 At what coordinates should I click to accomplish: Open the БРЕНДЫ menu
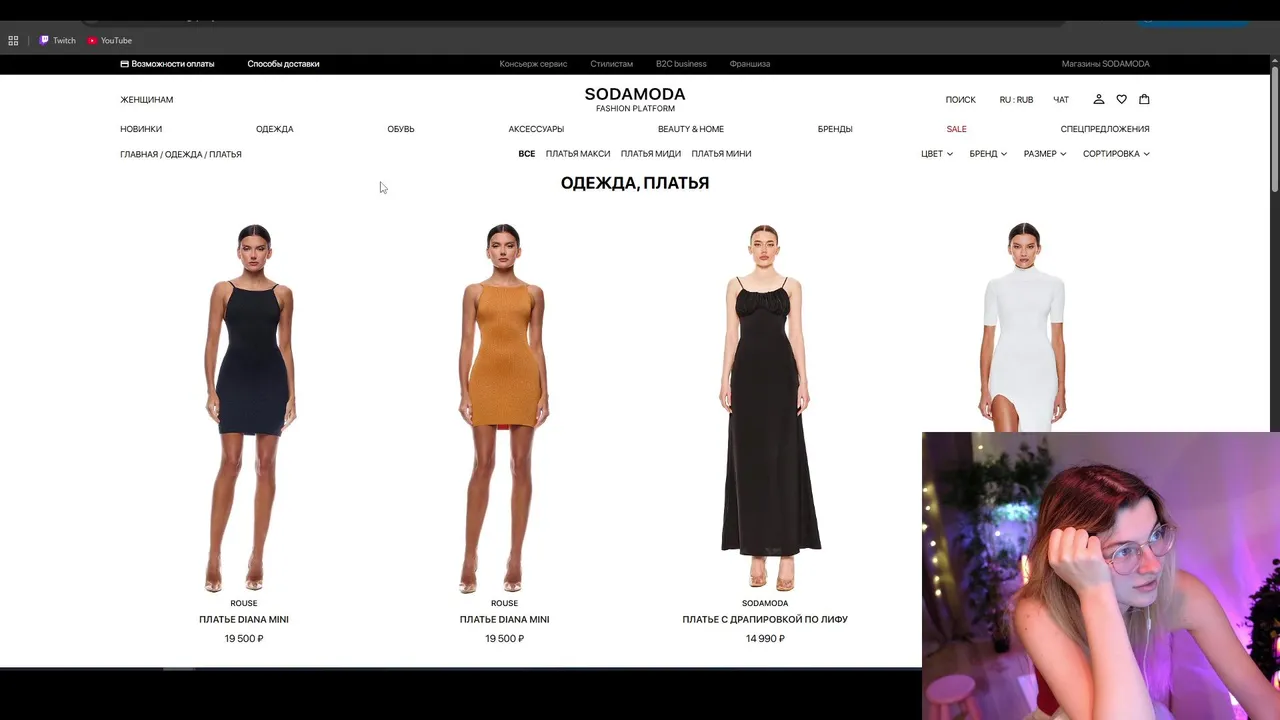[x=835, y=129]
